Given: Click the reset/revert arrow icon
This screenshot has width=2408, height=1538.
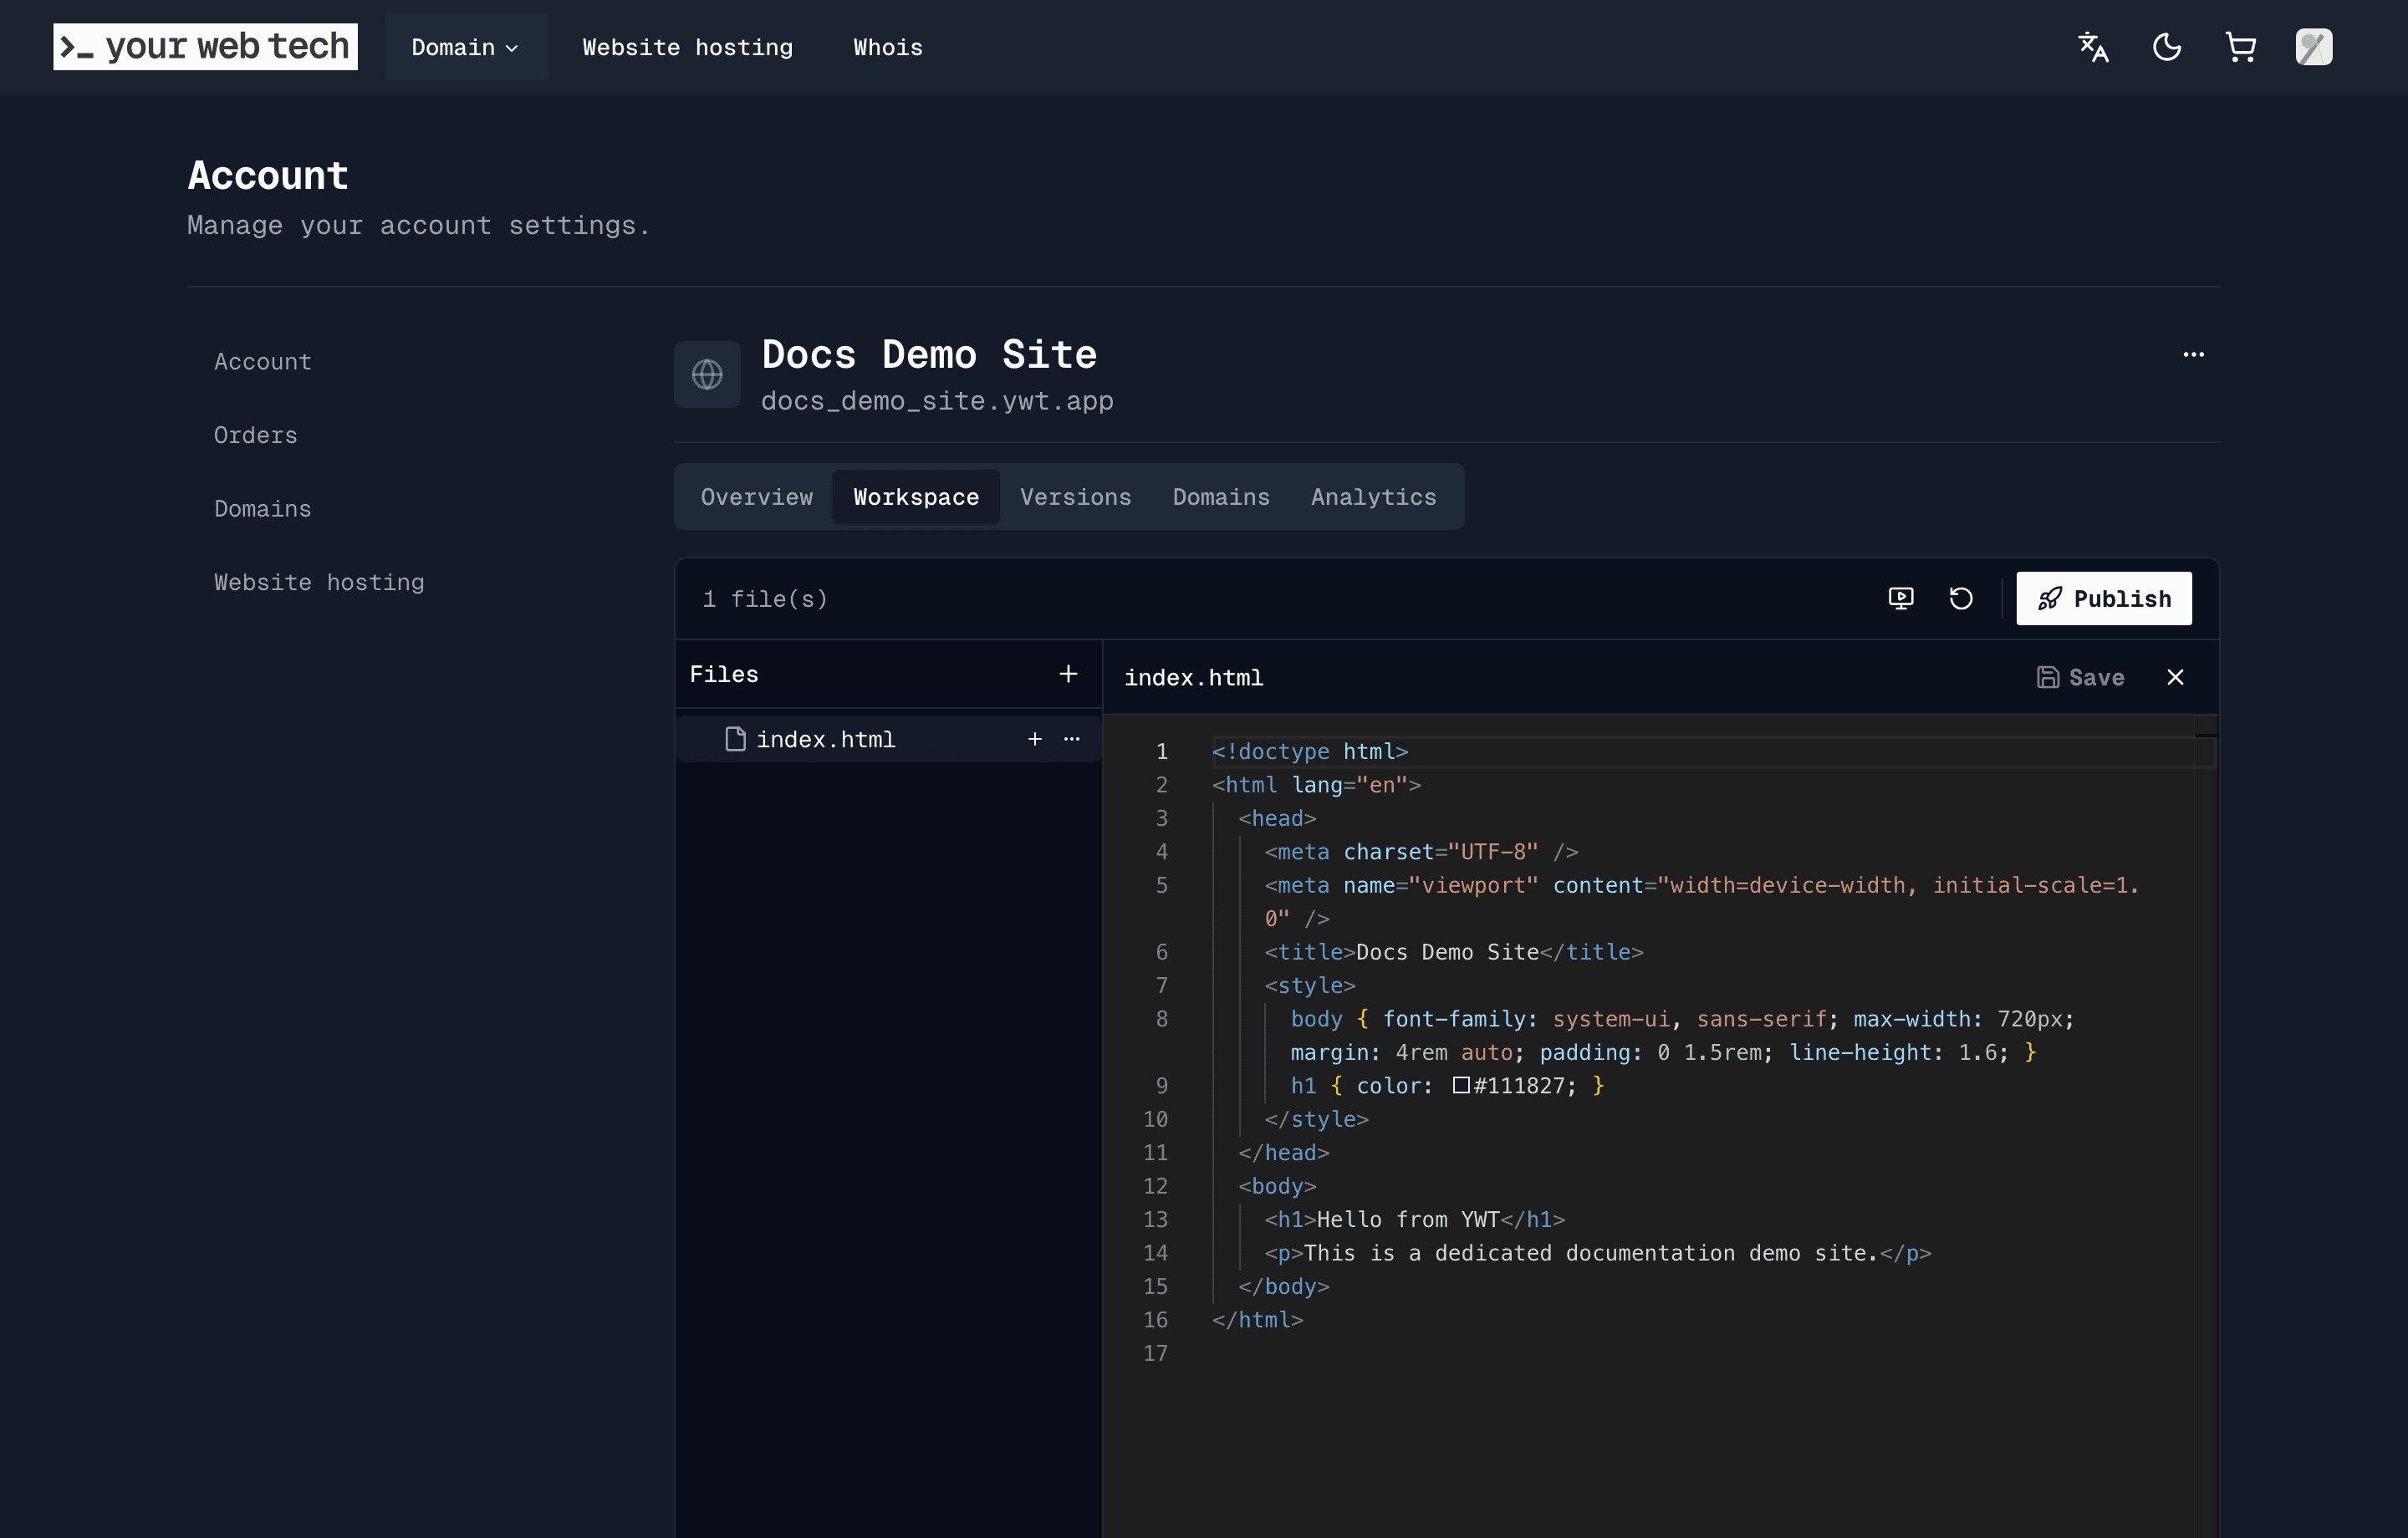Looking at the screenshot, I should click(1961, 598).
